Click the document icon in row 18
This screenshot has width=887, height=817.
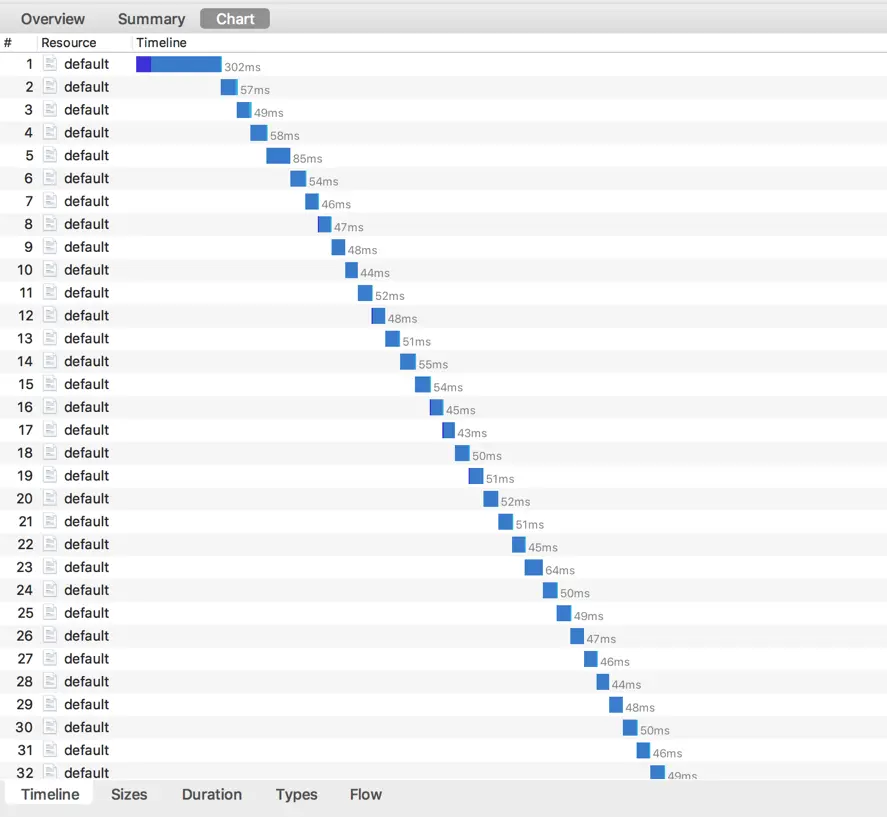[x=50, y=452]
